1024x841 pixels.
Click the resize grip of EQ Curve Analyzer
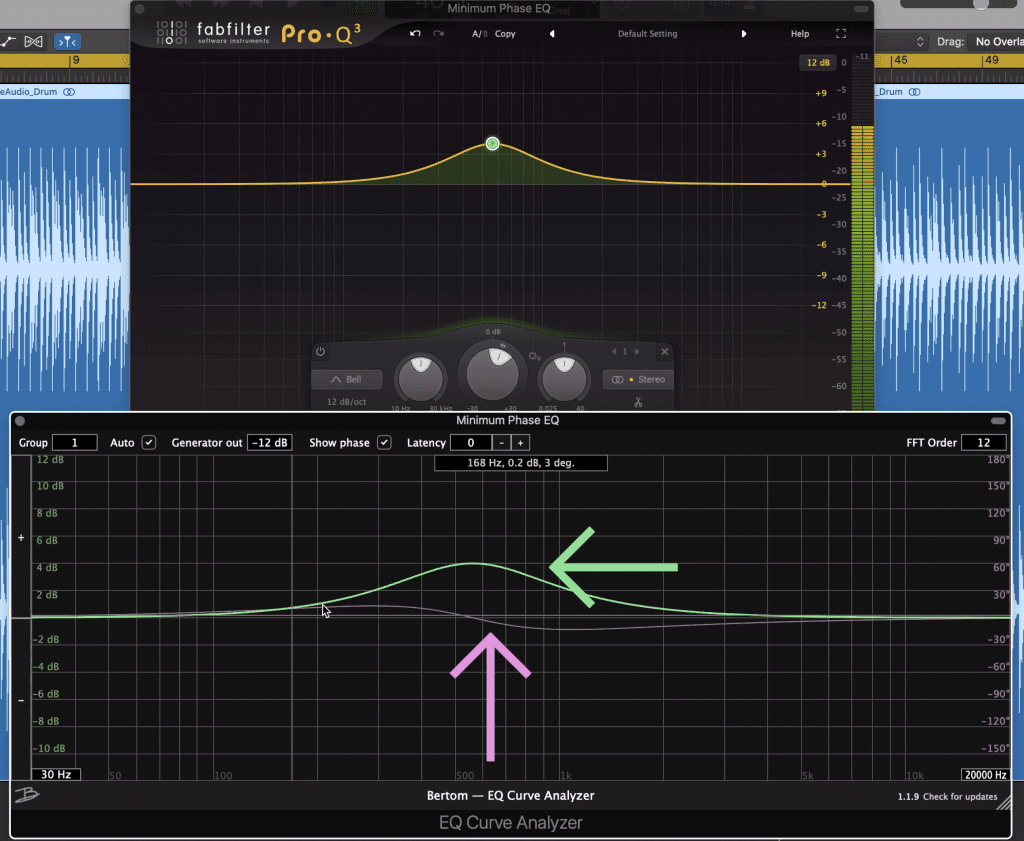coord(1004,803)
